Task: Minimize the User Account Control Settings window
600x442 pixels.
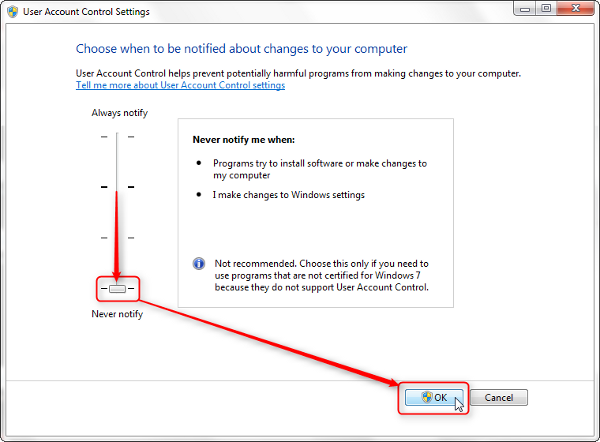Action: 525,9
